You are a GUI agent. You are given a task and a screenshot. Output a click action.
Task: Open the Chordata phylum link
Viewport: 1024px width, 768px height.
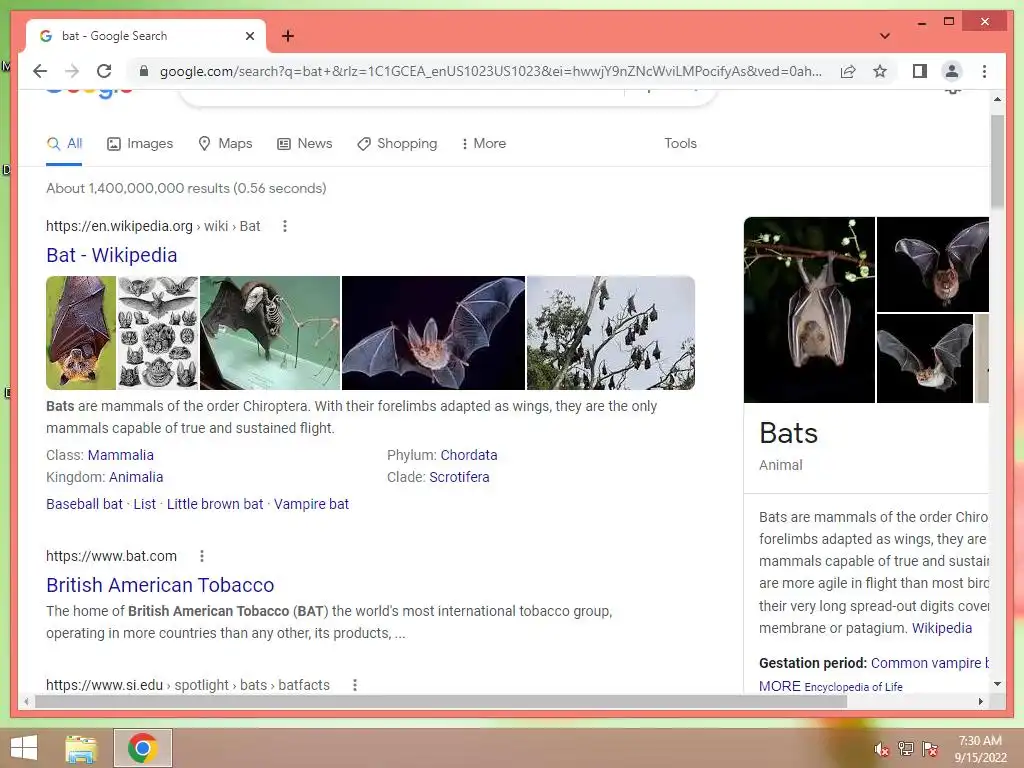(469, 455)
